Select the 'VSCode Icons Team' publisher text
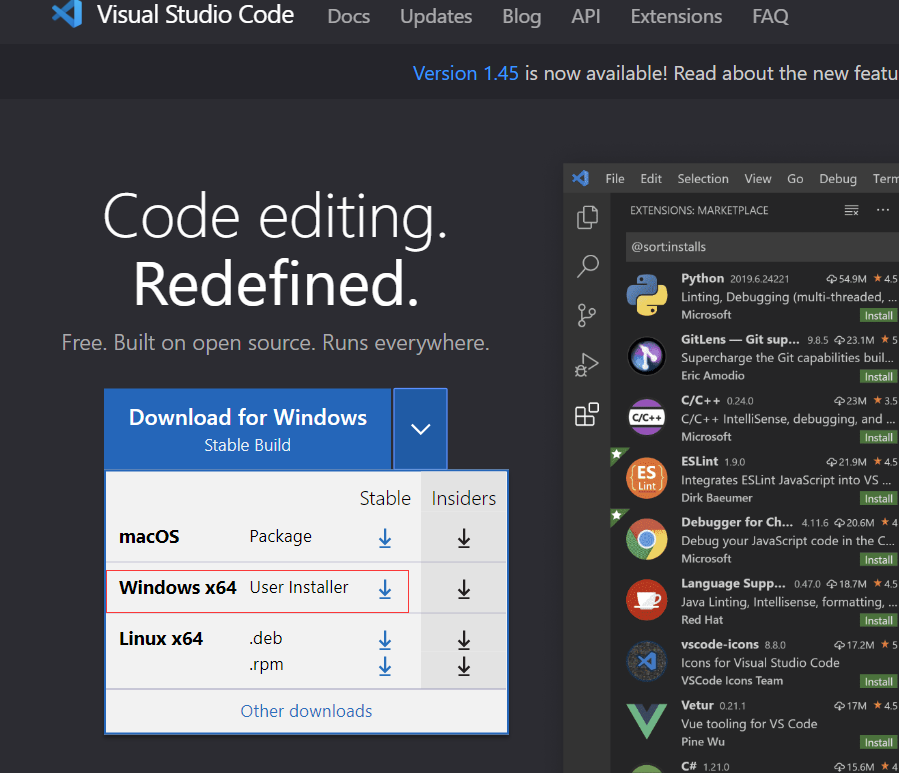Screen dimensions: 899x773 tap(732, 681)
